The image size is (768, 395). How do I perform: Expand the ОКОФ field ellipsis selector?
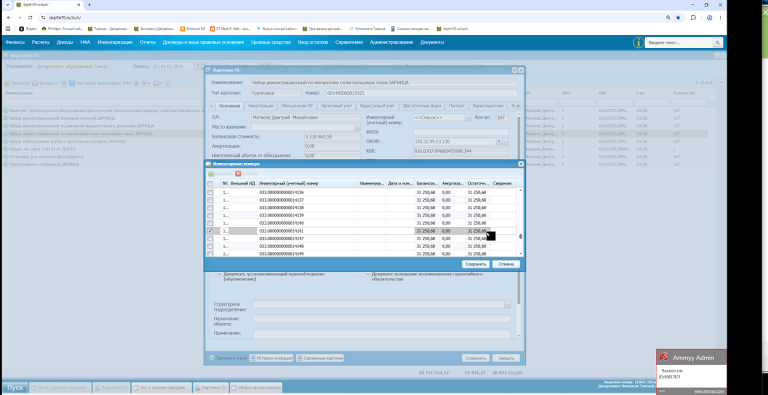pyautogui.click(x=505, y=142)
